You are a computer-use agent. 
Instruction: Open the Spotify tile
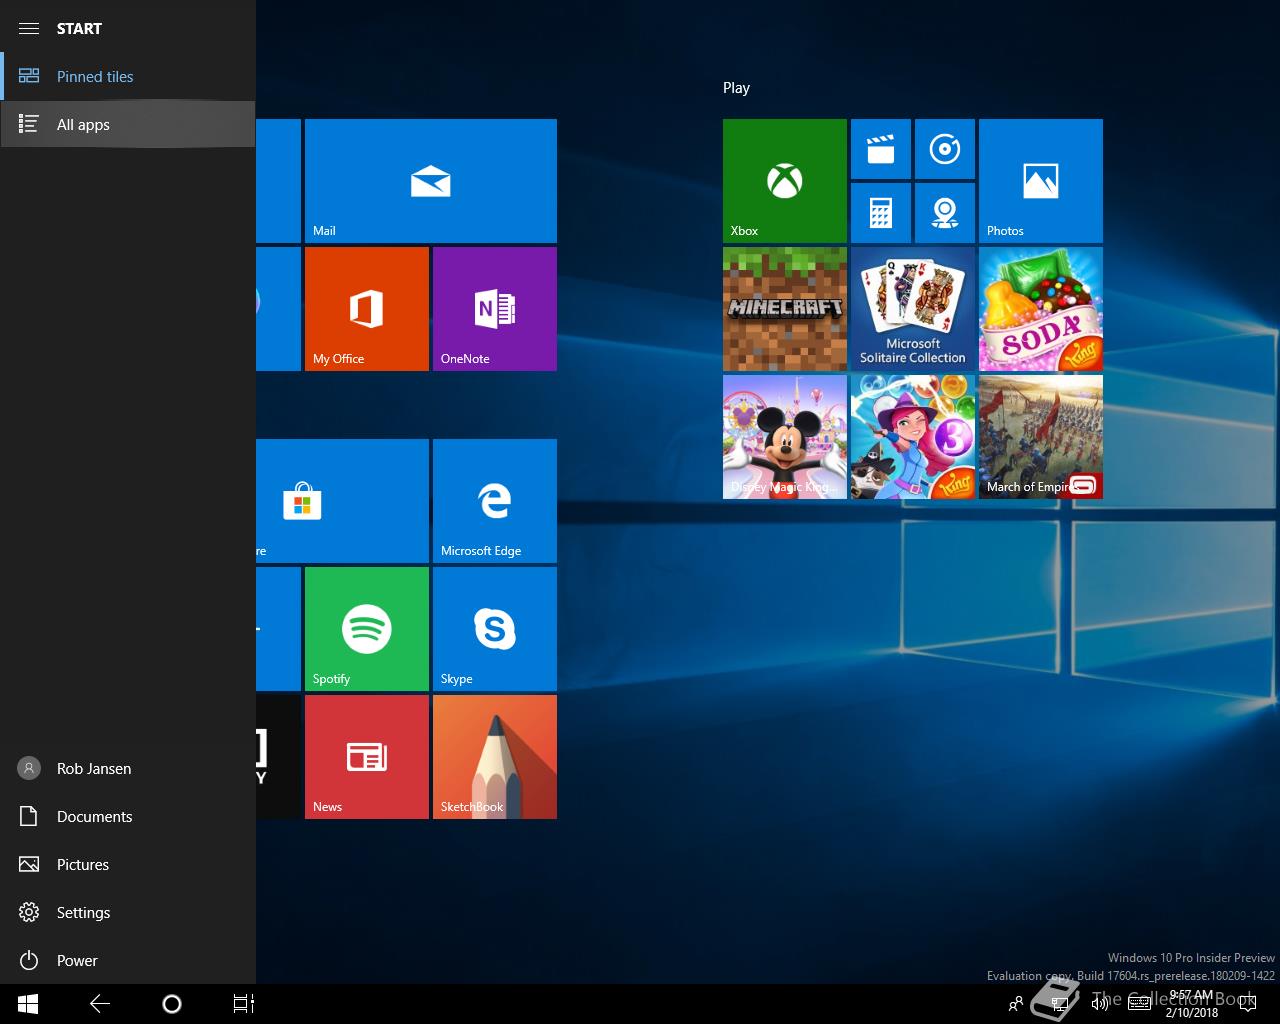[x=366, y=629]
